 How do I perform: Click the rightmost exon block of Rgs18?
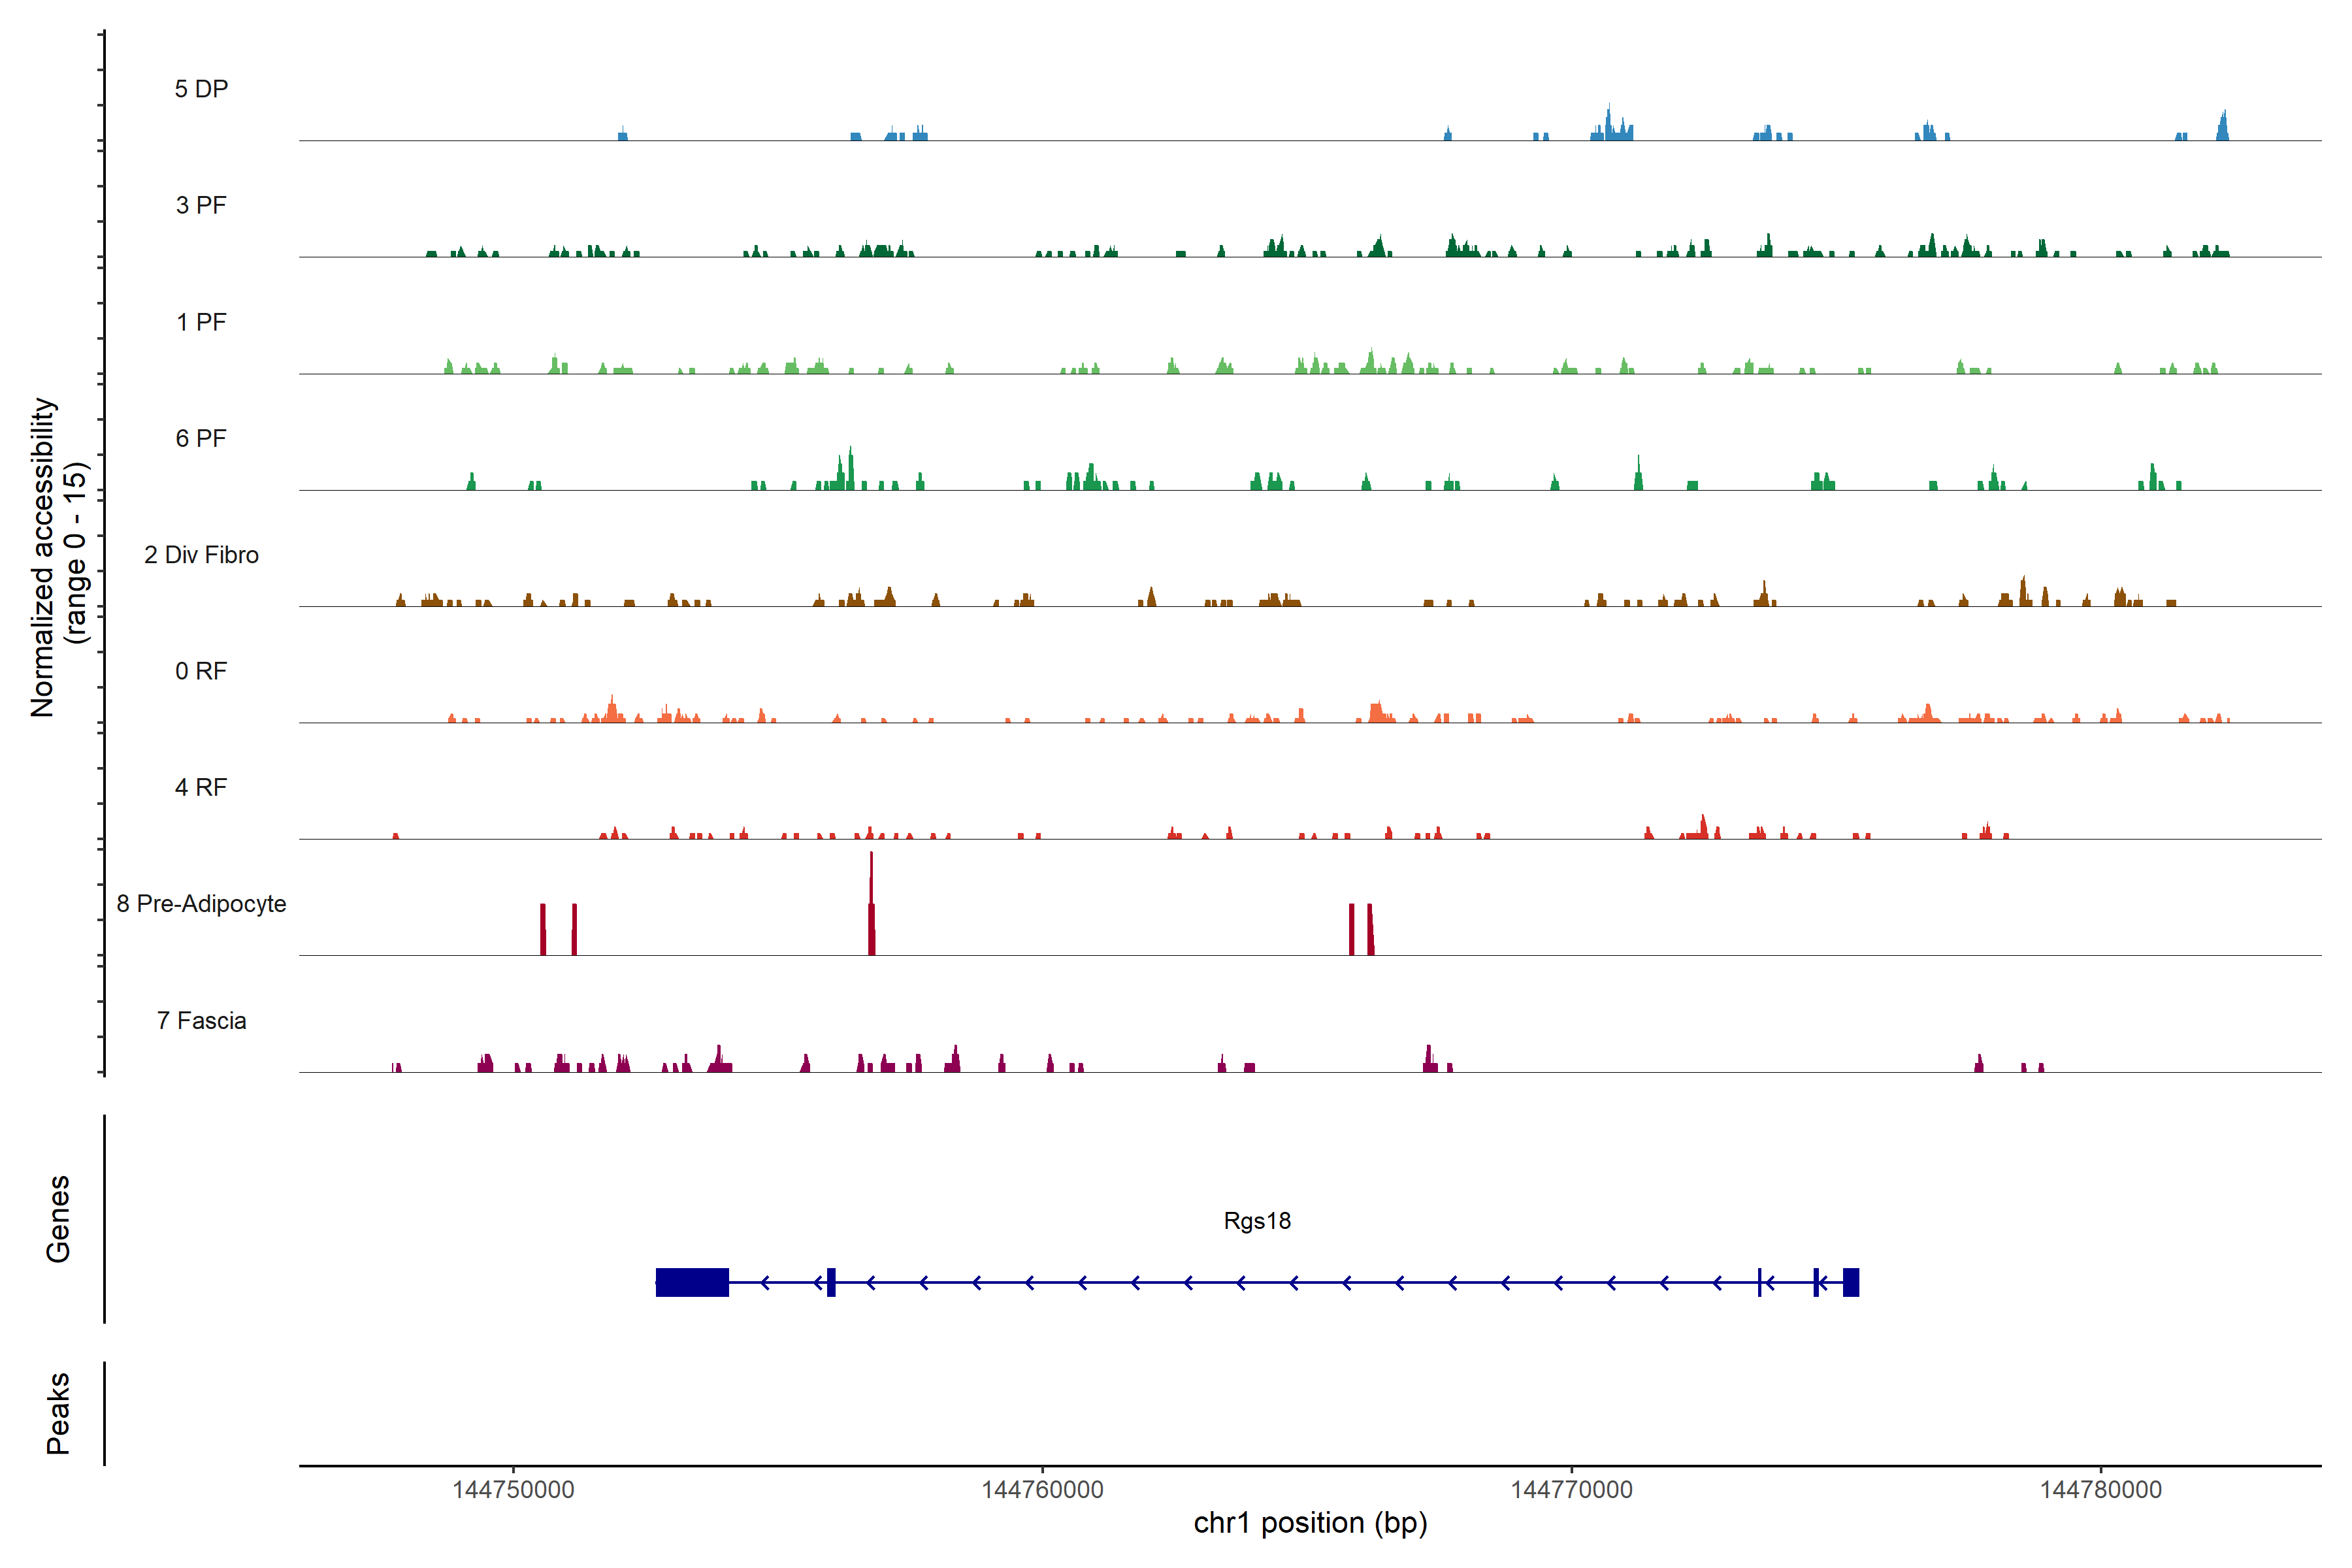(1851, 1282)
